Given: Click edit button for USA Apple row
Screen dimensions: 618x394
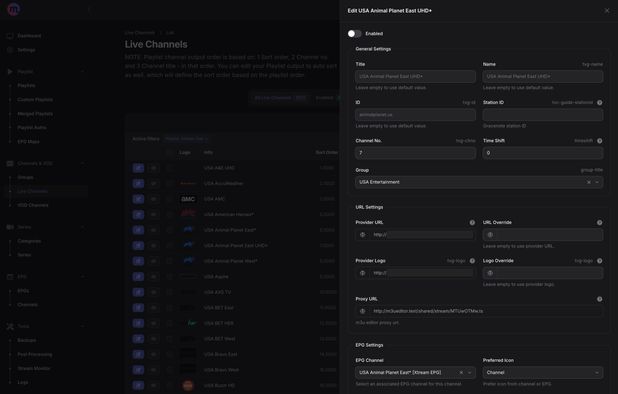Looking at the screenshot, I should [x=138, y=277].
